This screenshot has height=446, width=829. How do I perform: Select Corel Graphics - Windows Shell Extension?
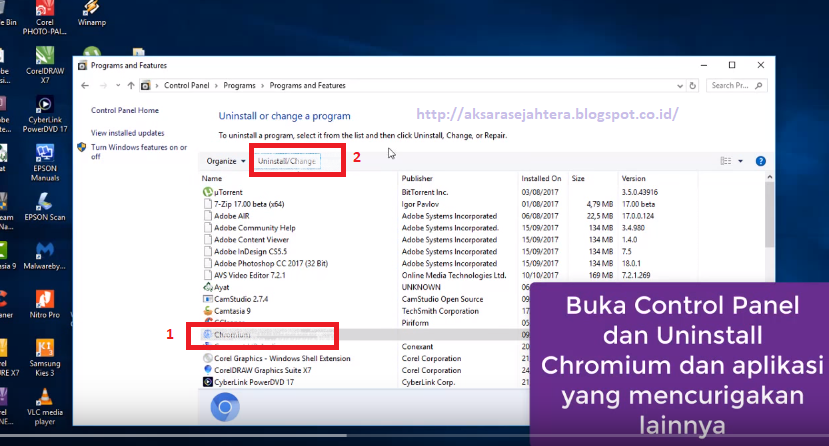(277, 358)
